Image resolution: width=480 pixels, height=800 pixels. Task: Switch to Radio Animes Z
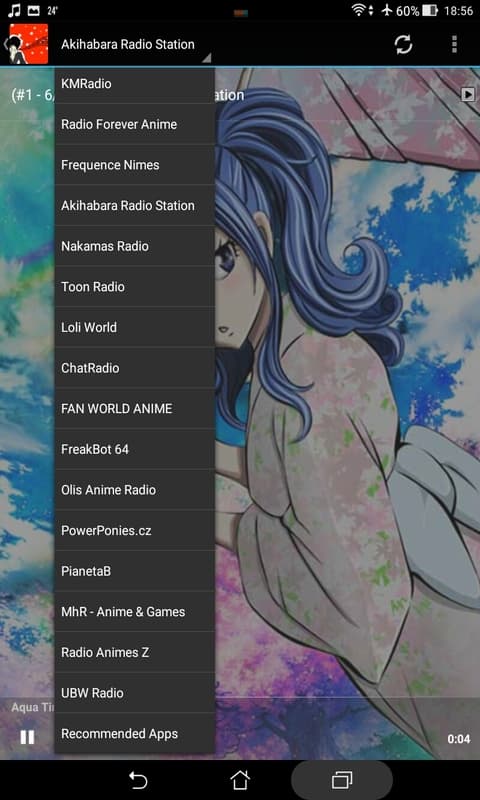[x=135, y=652]
